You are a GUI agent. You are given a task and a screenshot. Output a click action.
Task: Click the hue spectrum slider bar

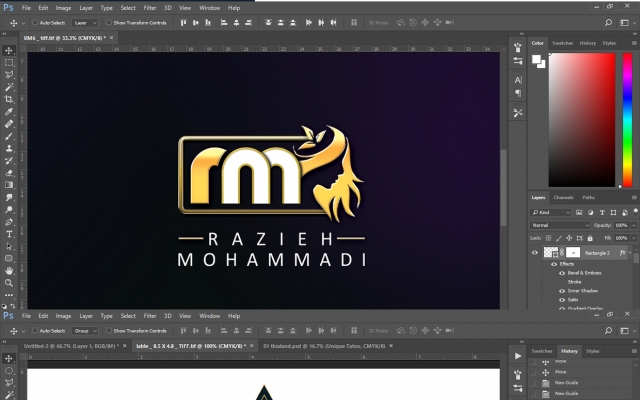[x=627, y=120]
